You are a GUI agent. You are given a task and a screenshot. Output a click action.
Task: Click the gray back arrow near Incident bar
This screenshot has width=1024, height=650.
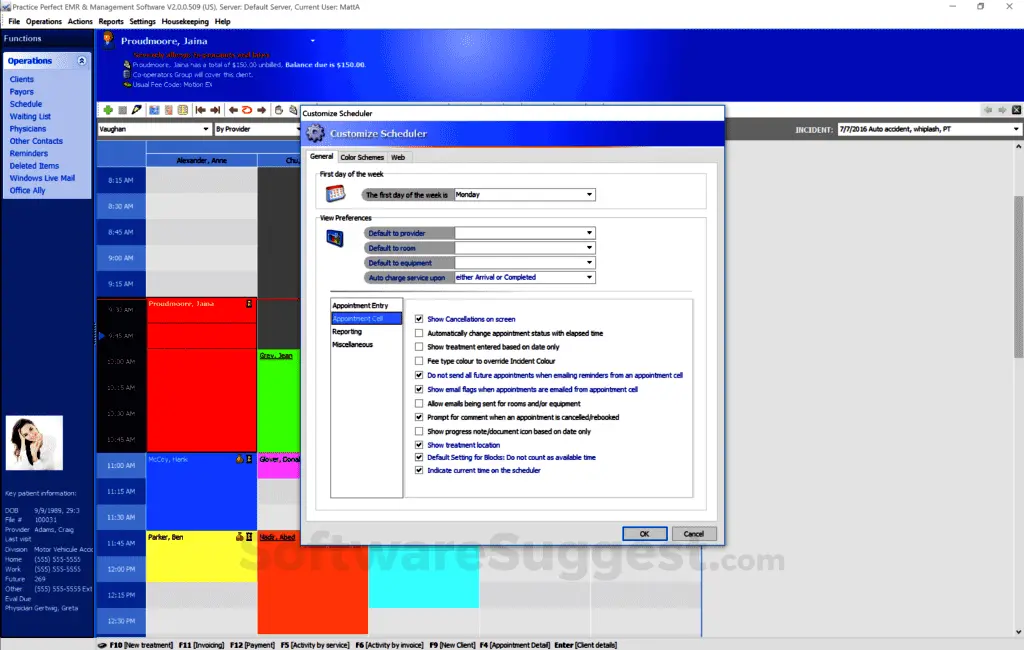click(x=988, y=110)
